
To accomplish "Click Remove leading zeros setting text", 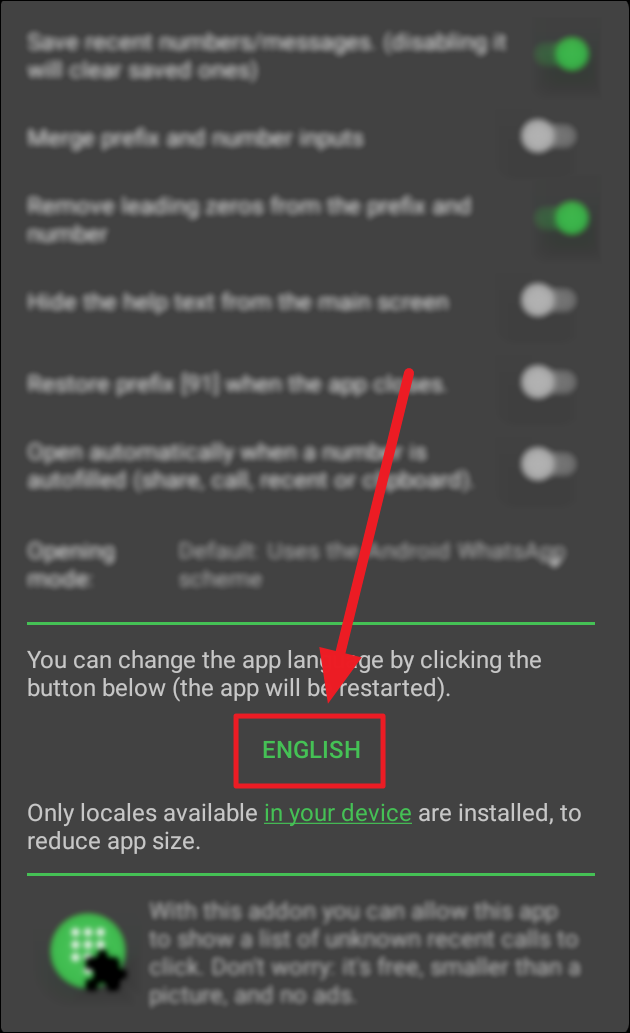I will click(x=249, y=219).
